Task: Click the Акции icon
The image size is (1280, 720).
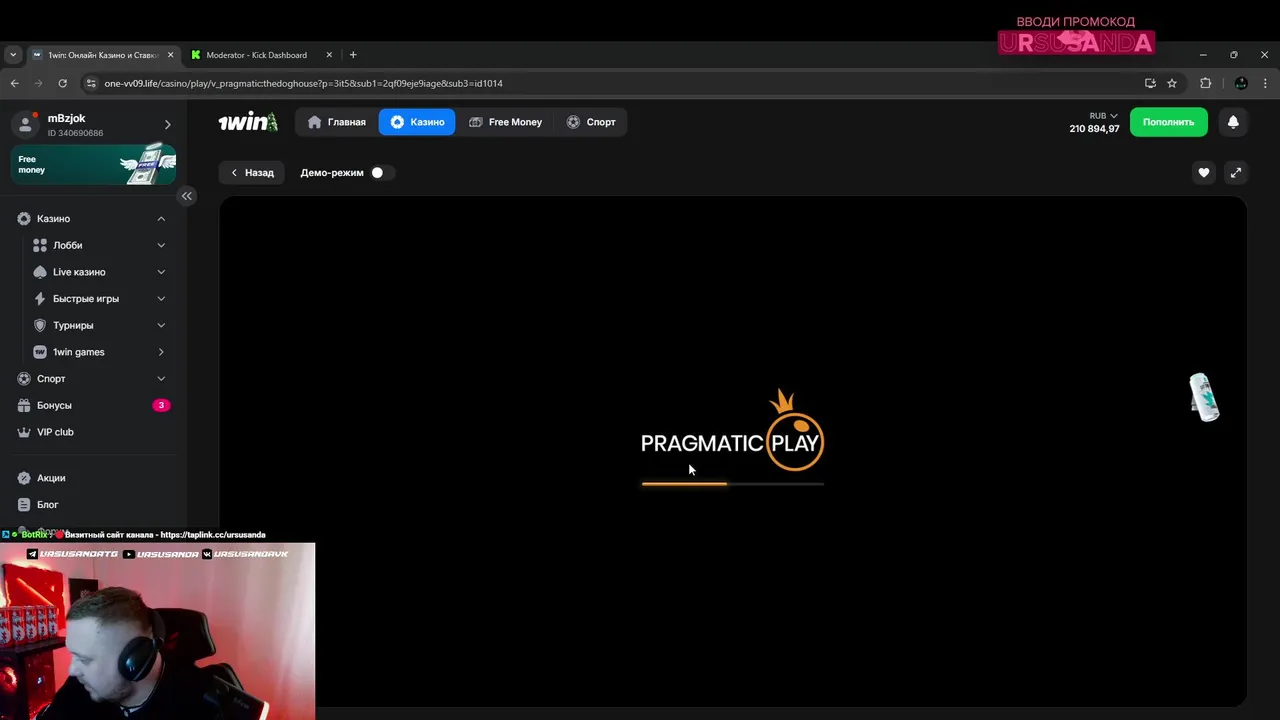Action: pos(24,478)
